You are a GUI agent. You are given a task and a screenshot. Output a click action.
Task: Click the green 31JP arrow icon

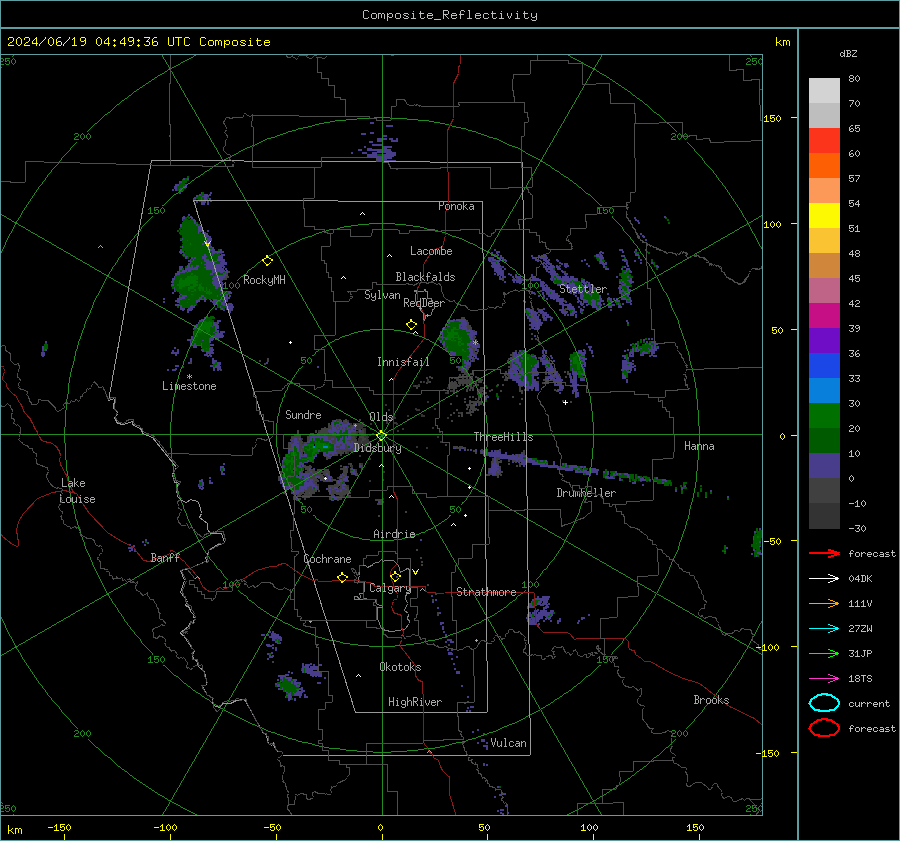[824, 653]
